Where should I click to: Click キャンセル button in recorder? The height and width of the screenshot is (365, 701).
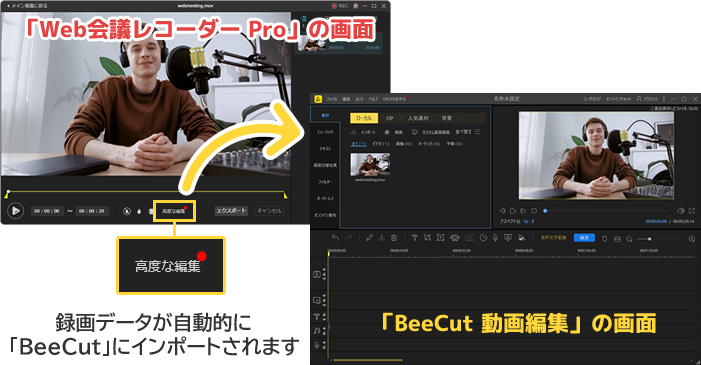pos(270,211)
